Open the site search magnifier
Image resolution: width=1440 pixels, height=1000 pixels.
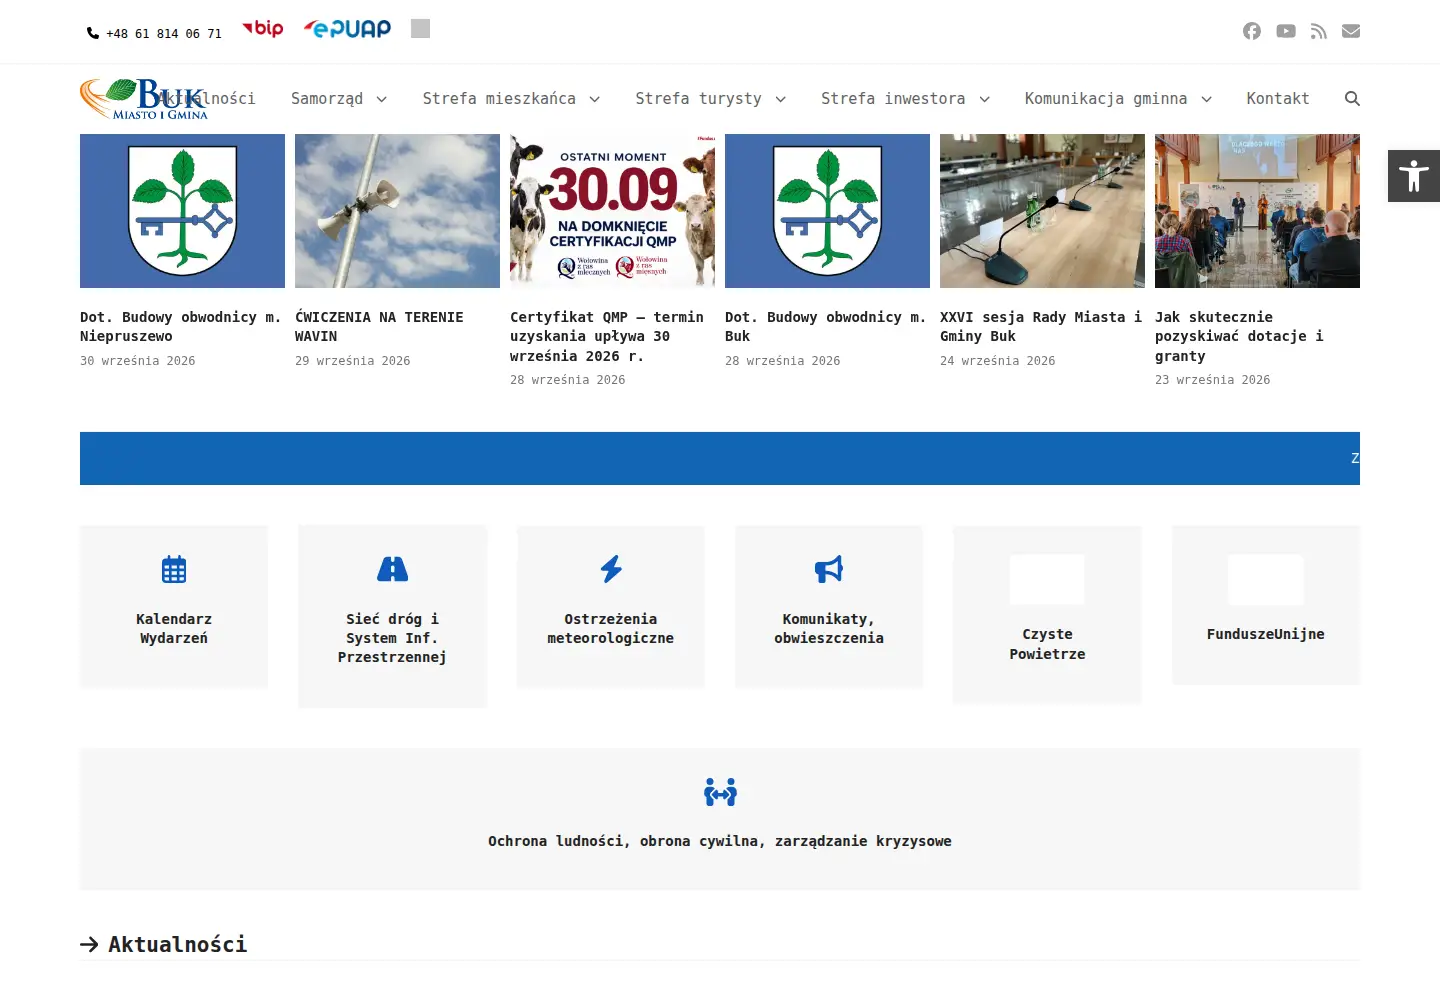pyautogui.click(x=1352, y=98)
